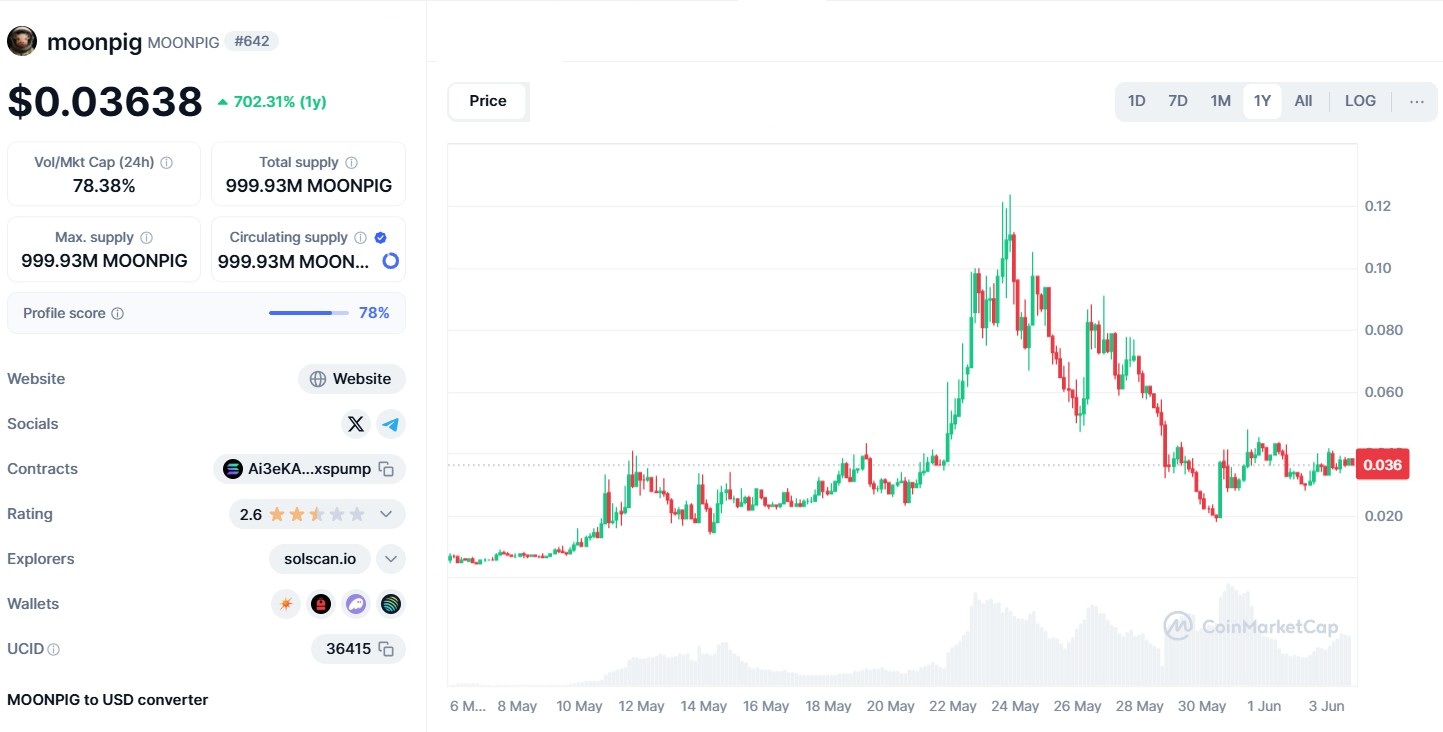Click the orange starburst wallet icon
Screen dimensions: 1443x732
tap(286, 604)
